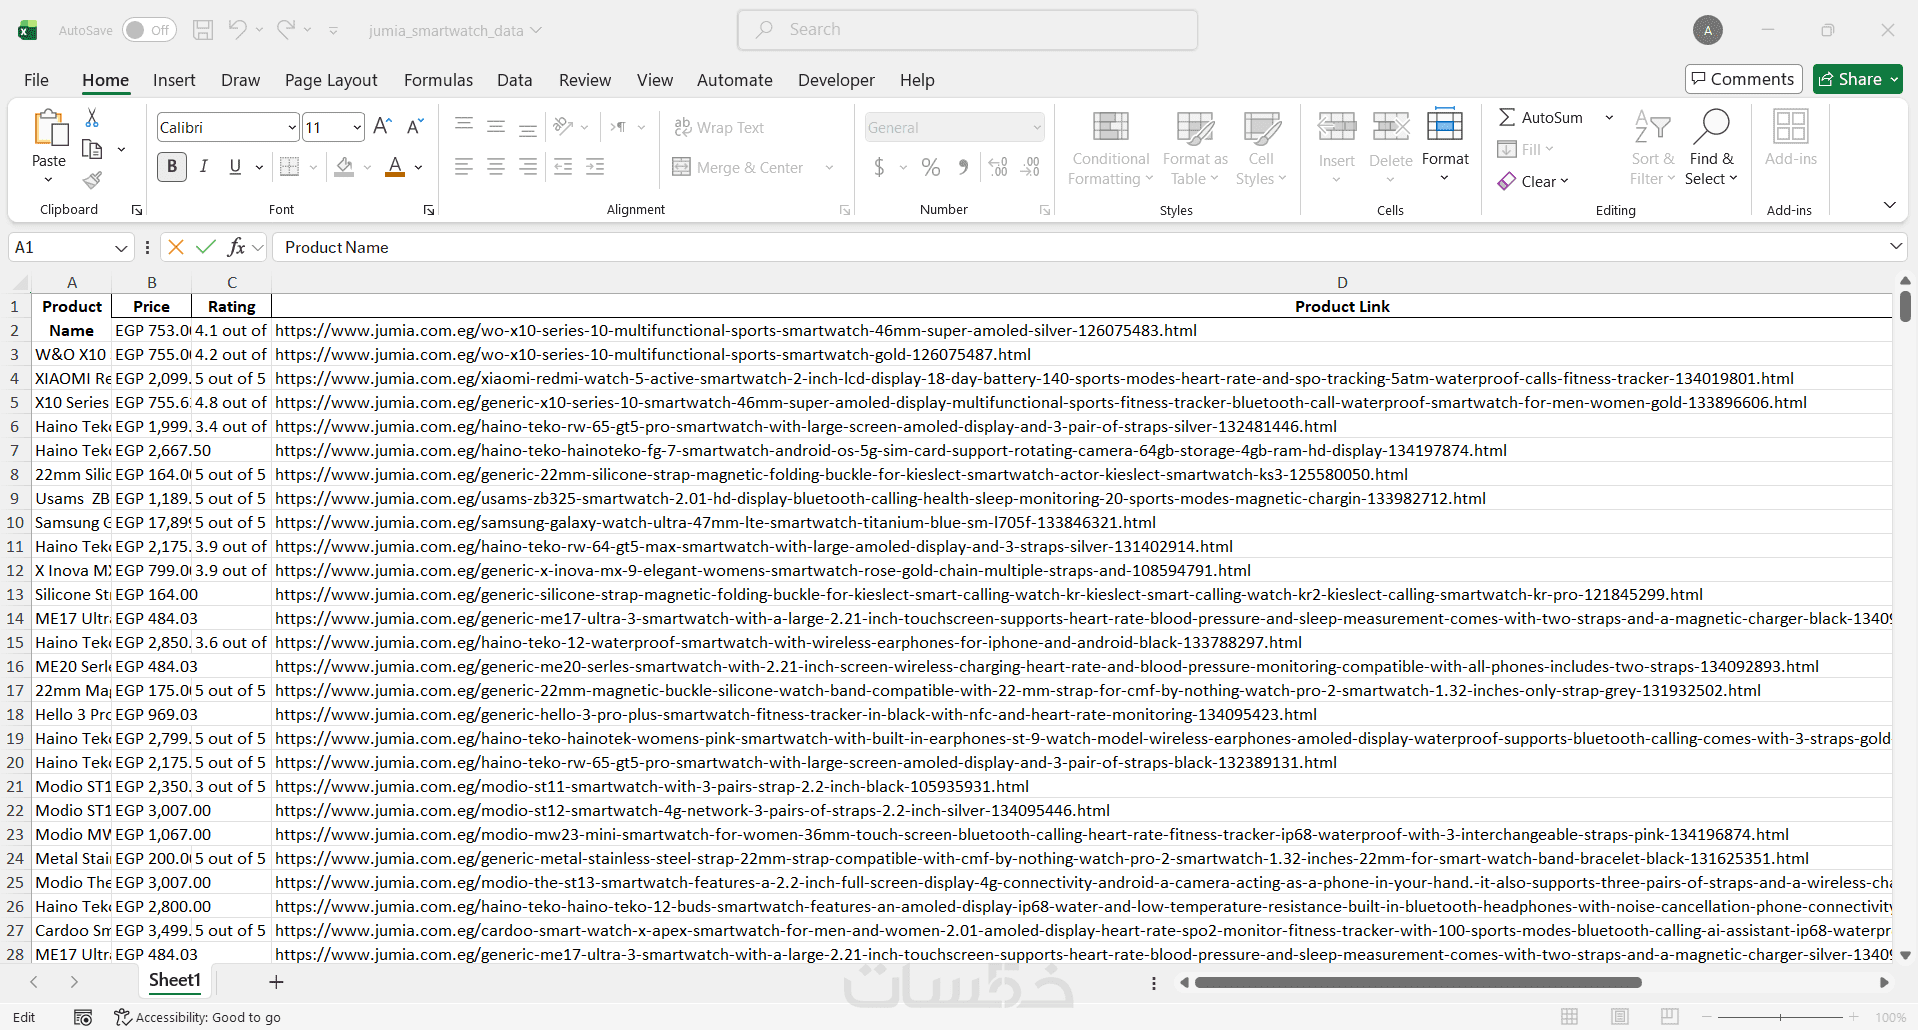Image resolution: width=1918 pixels, height=1030 pixels.
Task: Switch to Page Layout view
Action: [x=1620, y=1017]
